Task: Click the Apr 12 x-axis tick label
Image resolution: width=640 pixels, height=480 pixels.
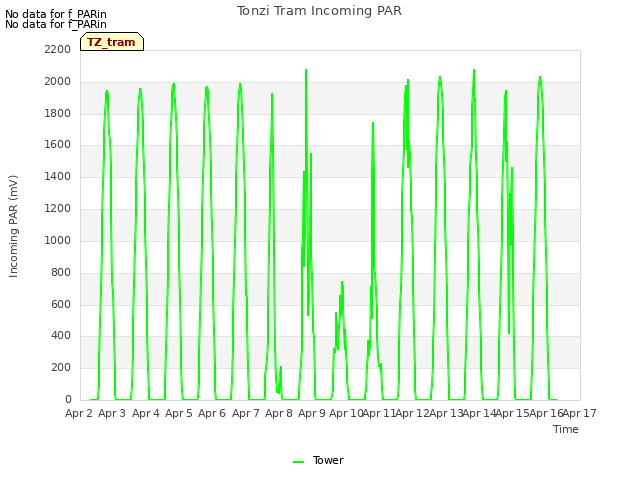Action: [412, 413]
